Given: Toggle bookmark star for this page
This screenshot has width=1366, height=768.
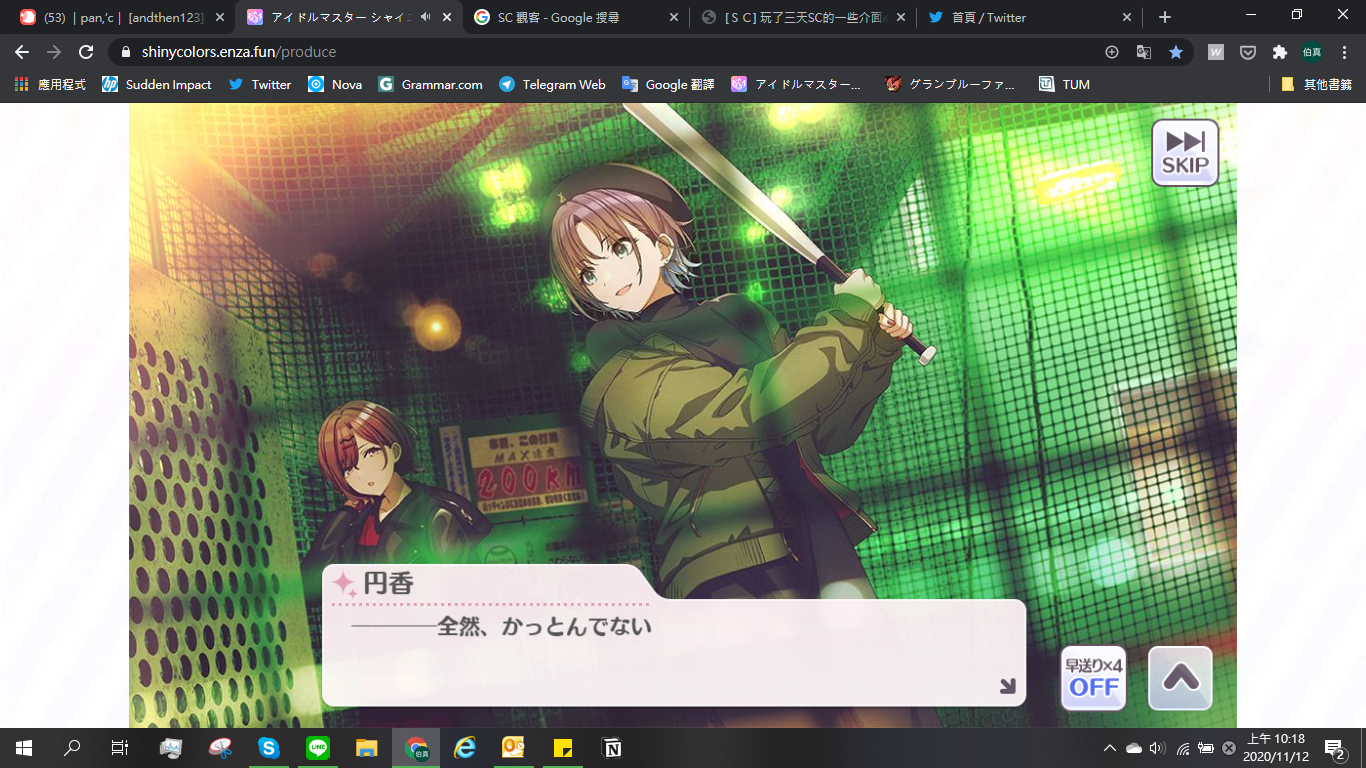Looking at the screenshot, I should (1176, 52).
